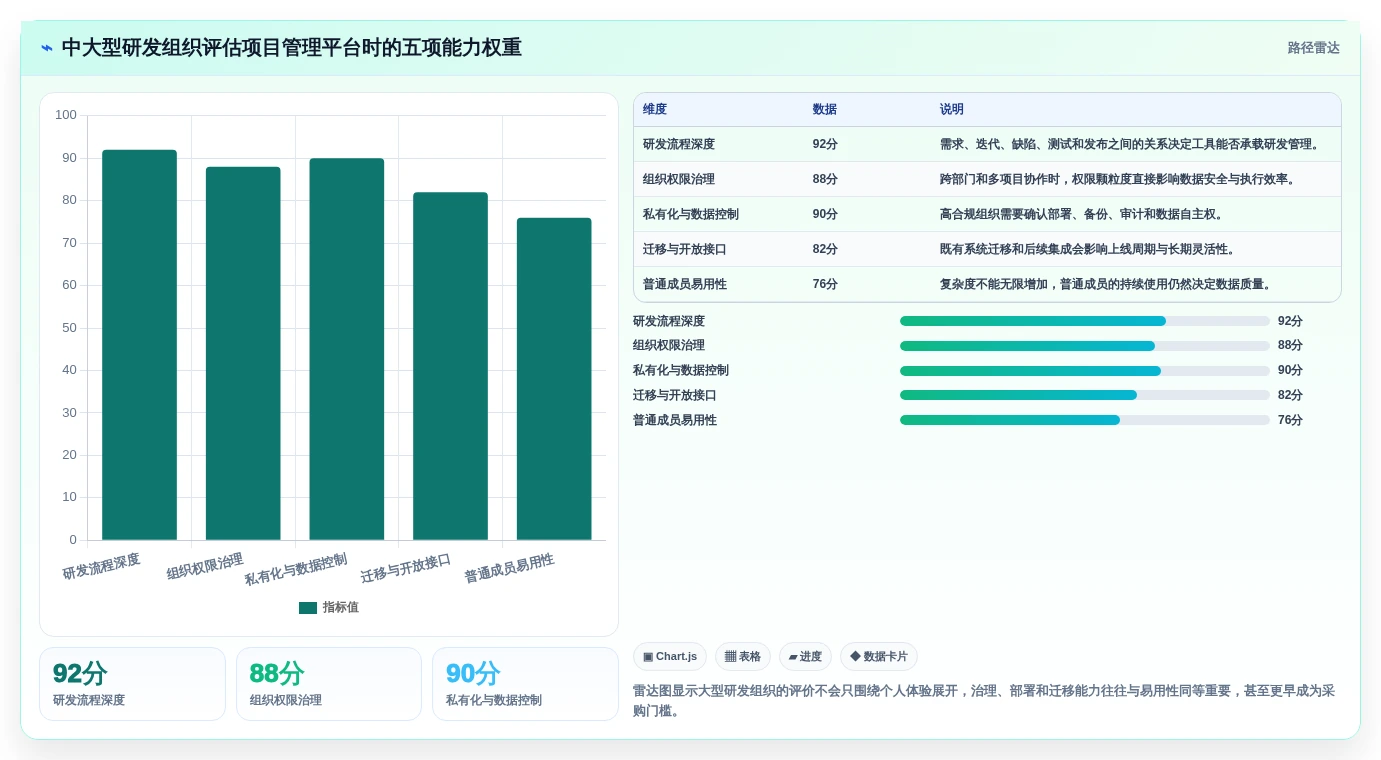
Task: Open the 88分 组织权限治理 stat card
Action: pyautogui.click(x=329, y=684)
